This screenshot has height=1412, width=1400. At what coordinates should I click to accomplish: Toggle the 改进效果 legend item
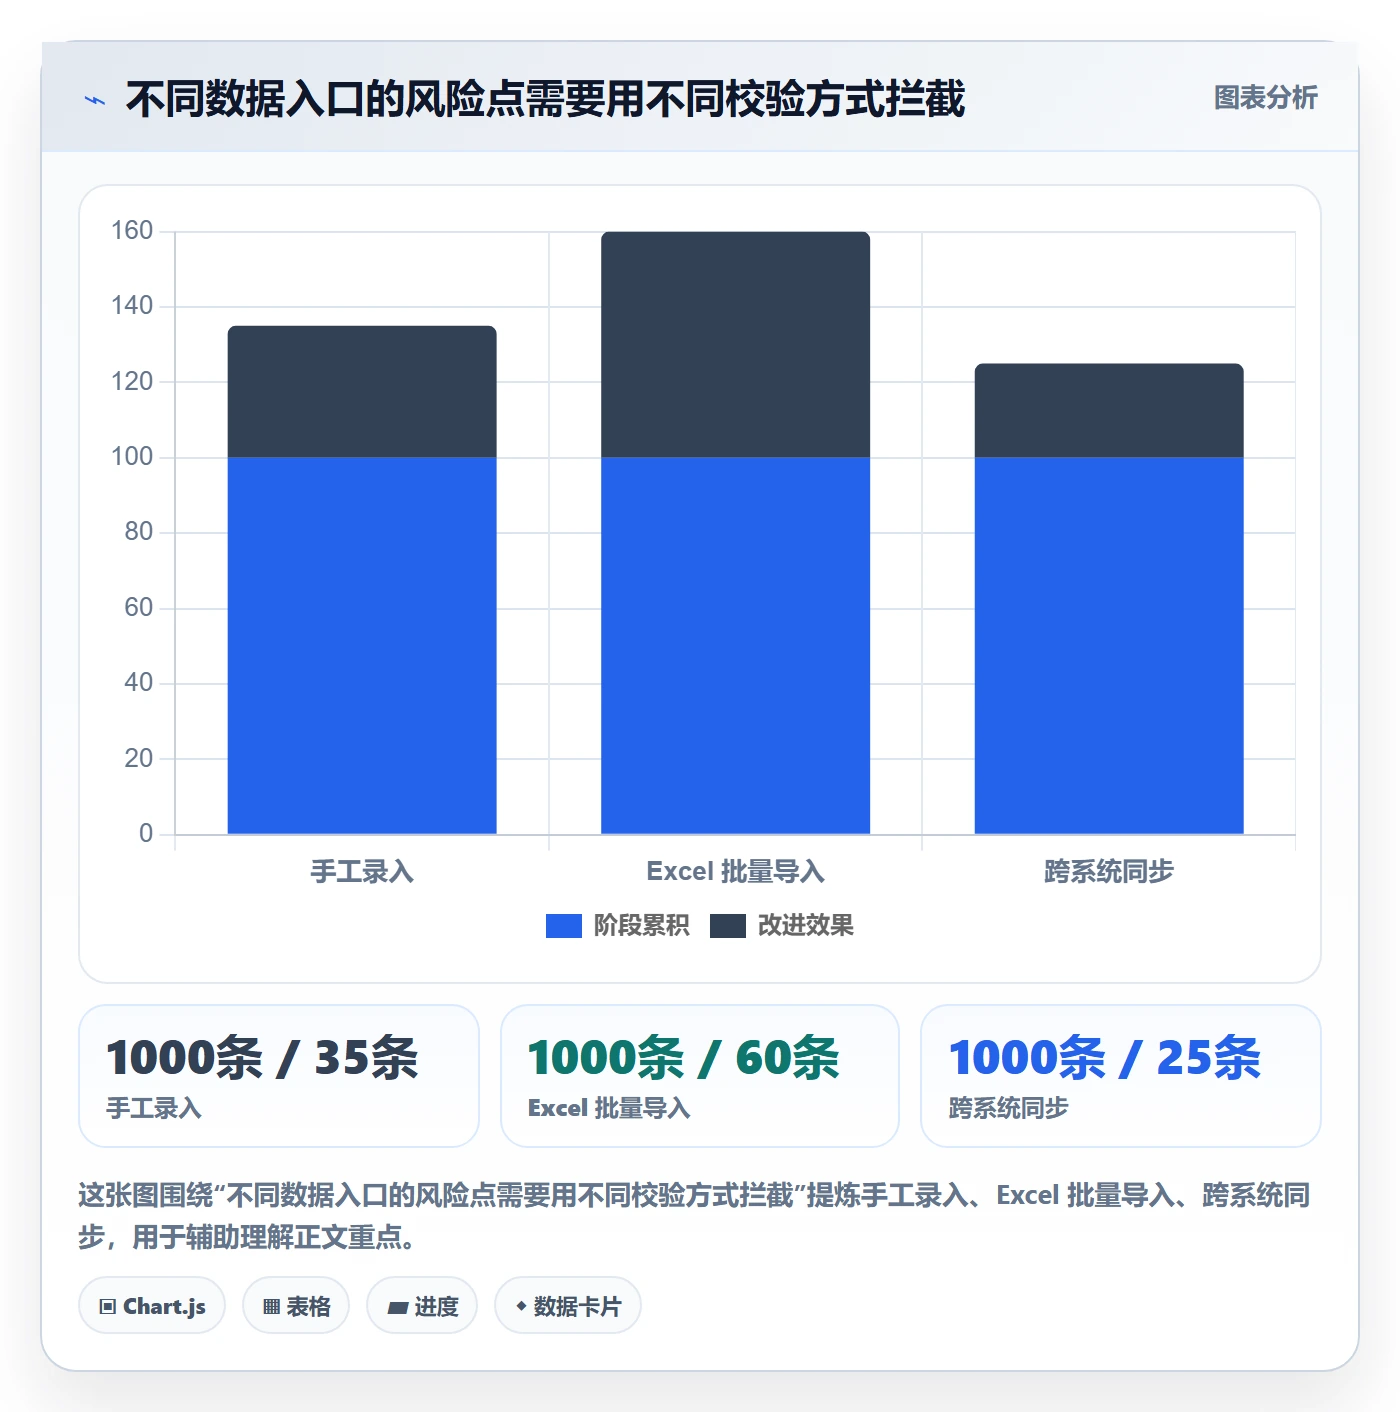tap(782, 926)
